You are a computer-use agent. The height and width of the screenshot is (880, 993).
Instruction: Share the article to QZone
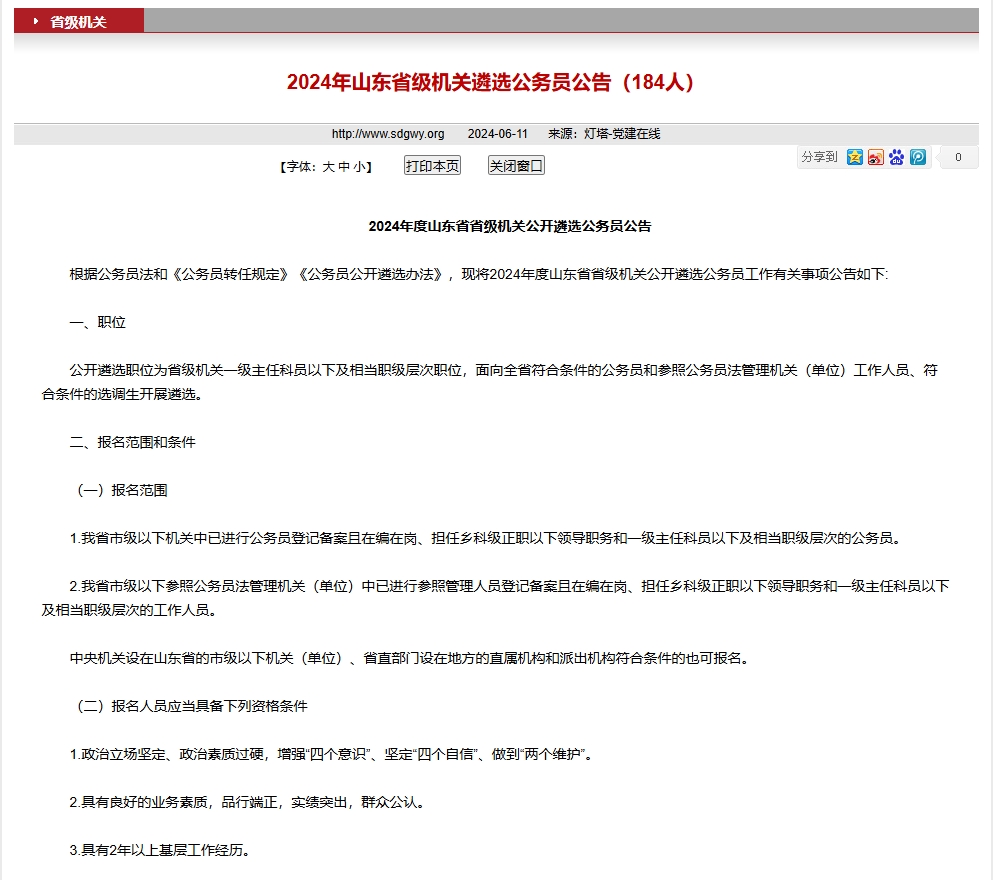tap(853, 157)
